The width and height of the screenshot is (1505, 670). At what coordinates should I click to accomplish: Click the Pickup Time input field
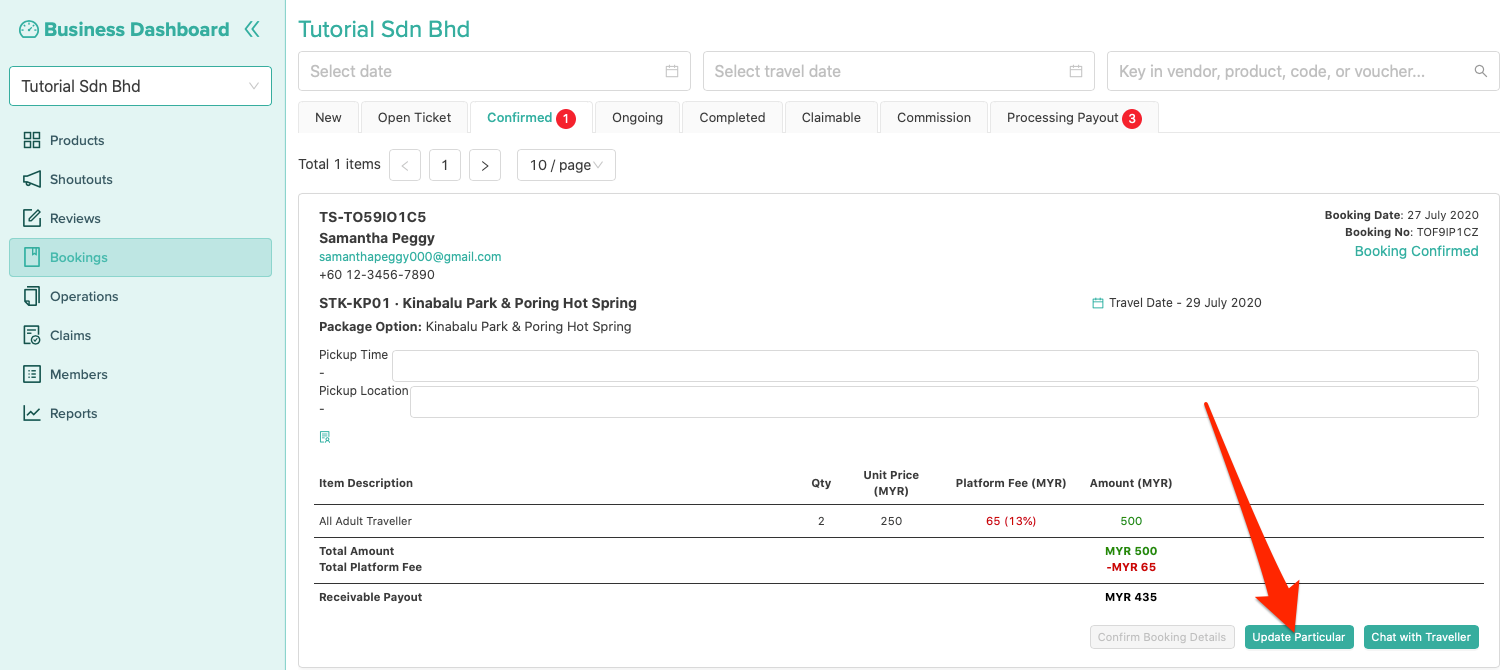tap(934, 365)
